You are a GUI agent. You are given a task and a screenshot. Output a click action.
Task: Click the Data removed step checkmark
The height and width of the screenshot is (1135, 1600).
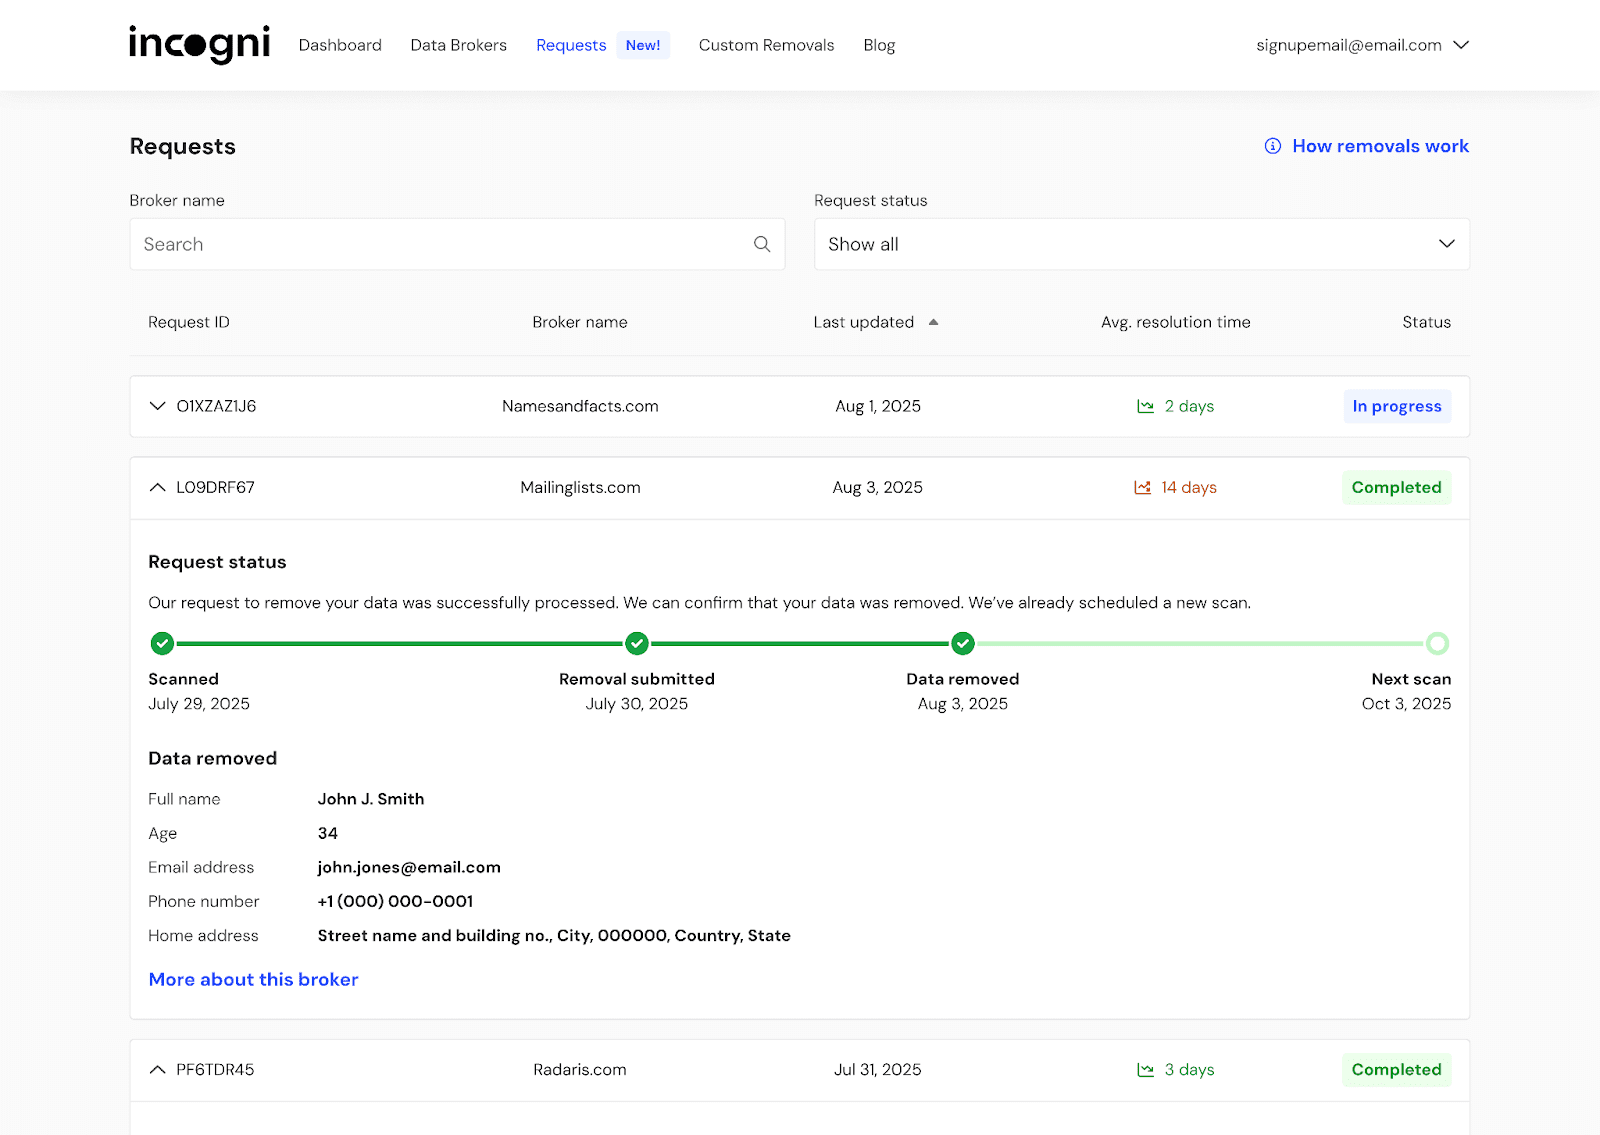(962, 643)
